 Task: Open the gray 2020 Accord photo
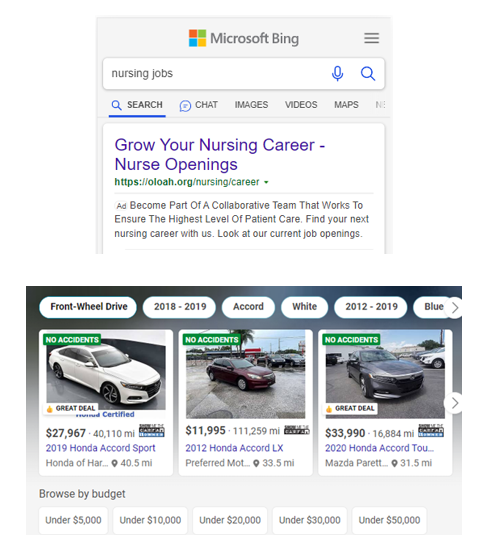coord(385,375)
